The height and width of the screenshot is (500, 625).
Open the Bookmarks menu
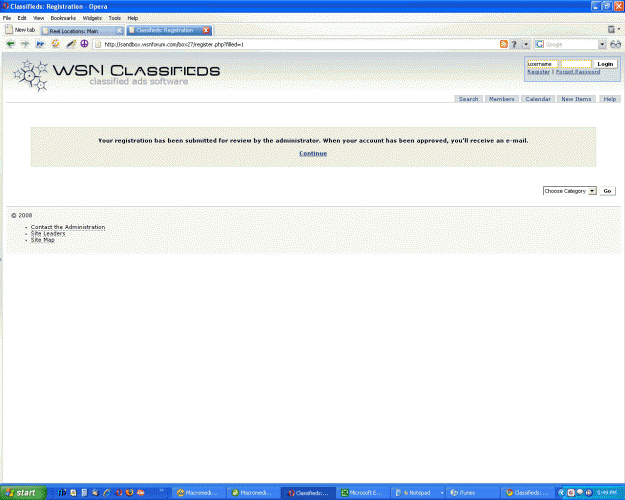coord(62,18)
